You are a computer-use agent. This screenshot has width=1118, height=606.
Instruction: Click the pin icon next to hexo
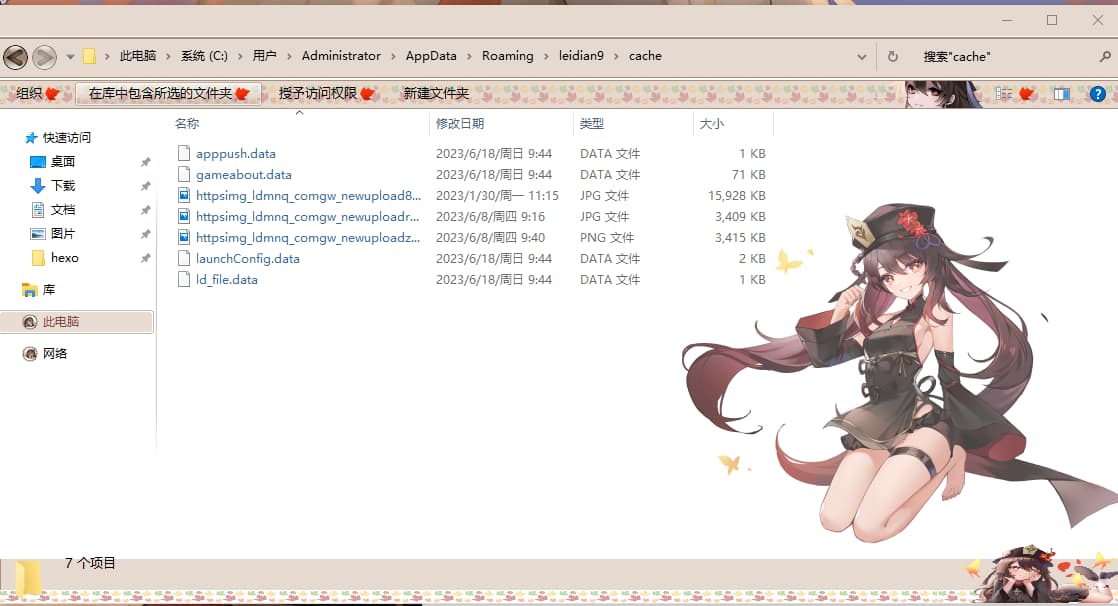point(145,259)
